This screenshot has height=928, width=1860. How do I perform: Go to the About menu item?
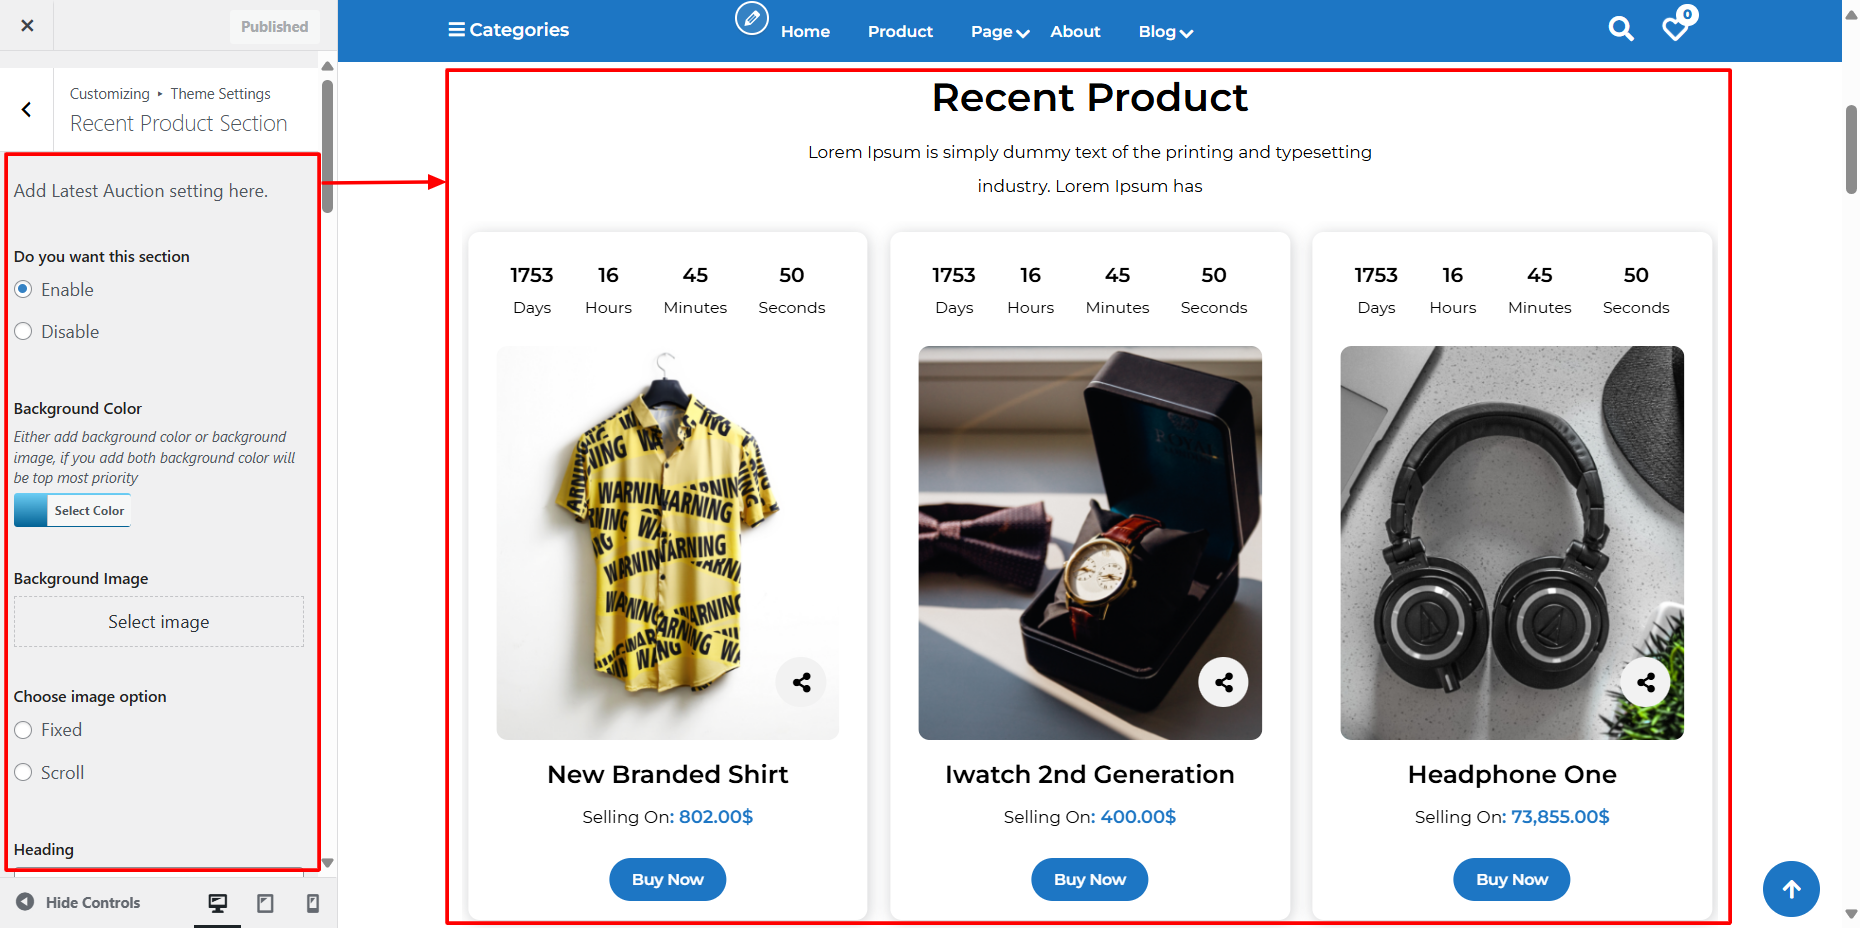pyautogui.click(x=1075, y=32)
